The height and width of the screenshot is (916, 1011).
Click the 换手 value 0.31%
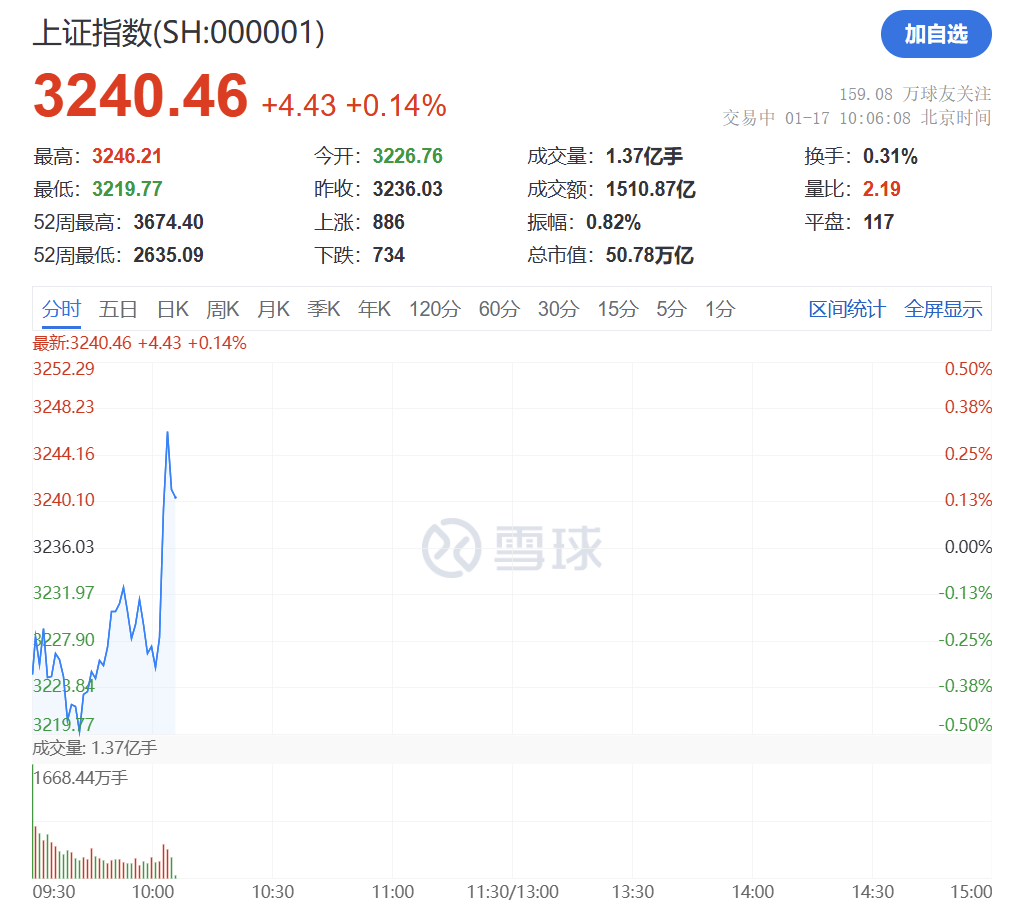[890, 156]
